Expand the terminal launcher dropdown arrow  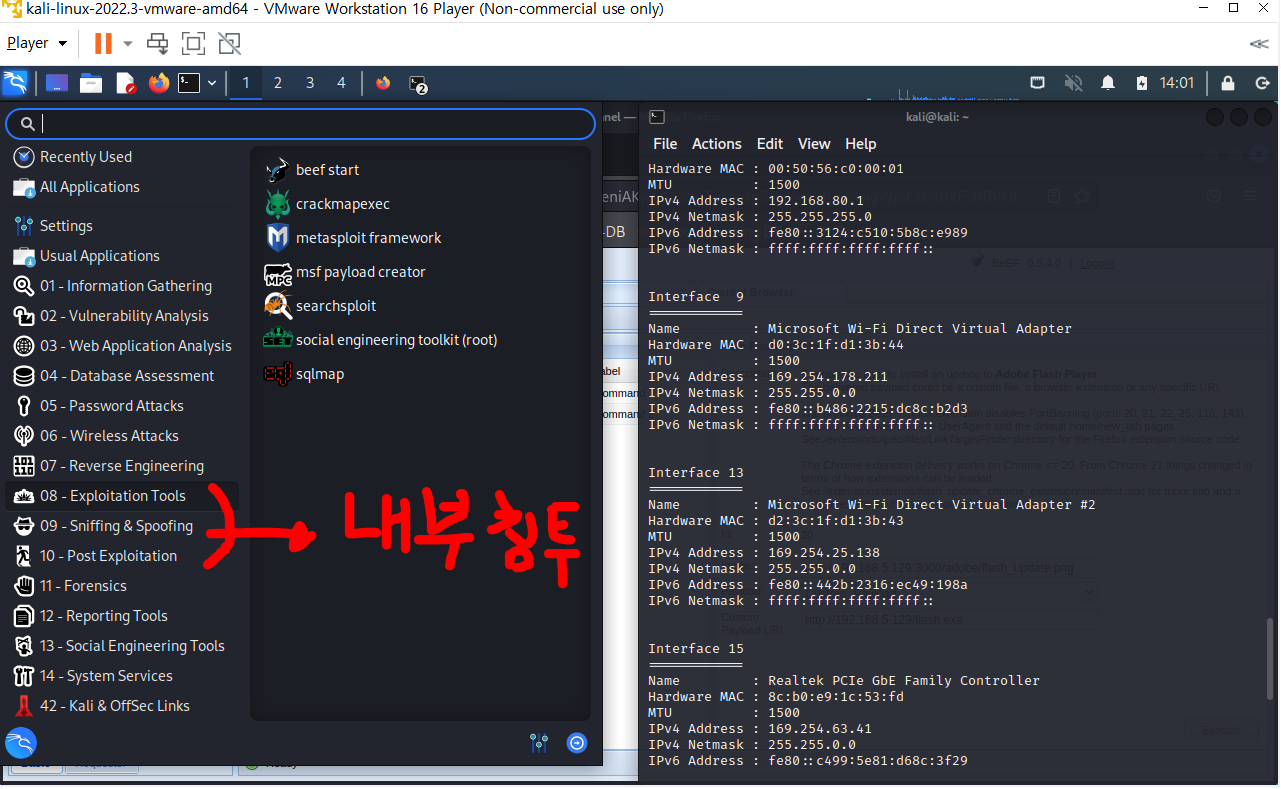212,84
